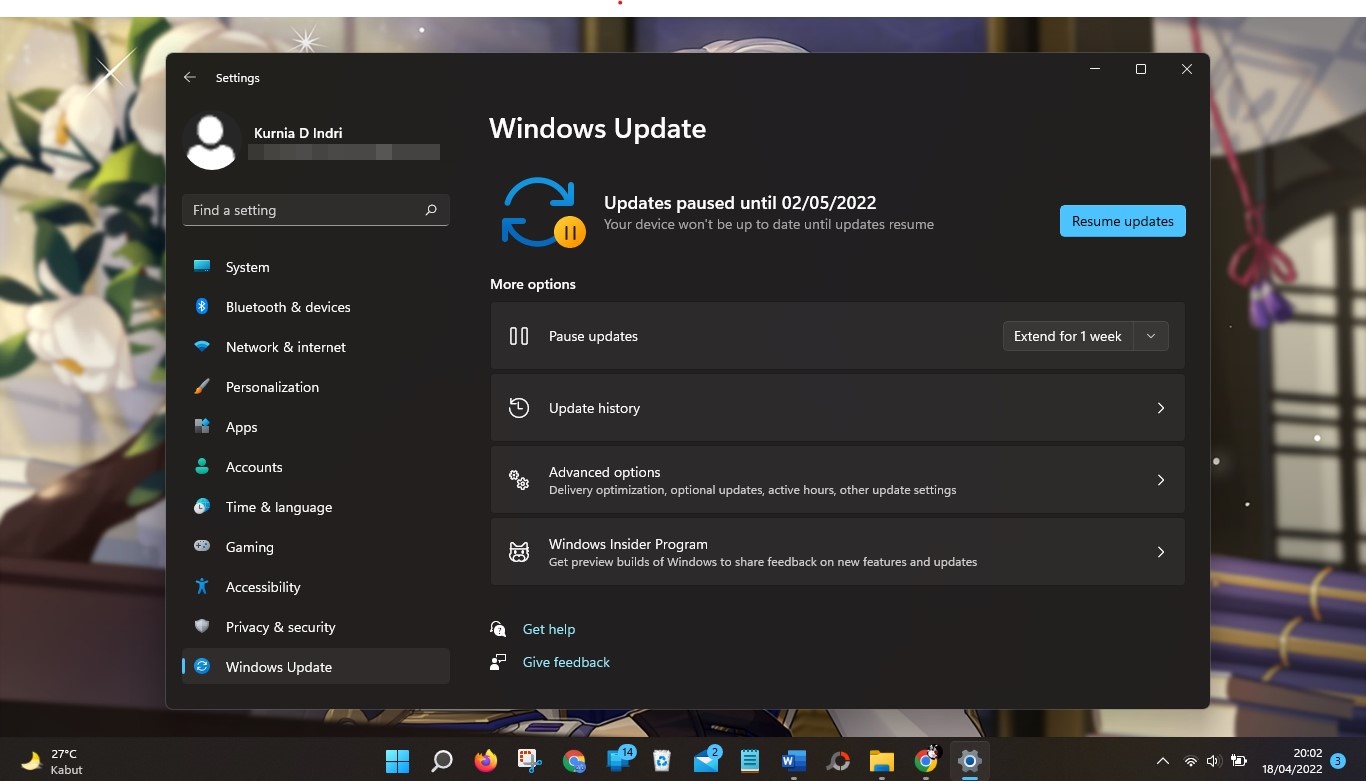This screenshot has width=1366, height=781.
Task: Click the battery tray icon
Action: 1239,761
